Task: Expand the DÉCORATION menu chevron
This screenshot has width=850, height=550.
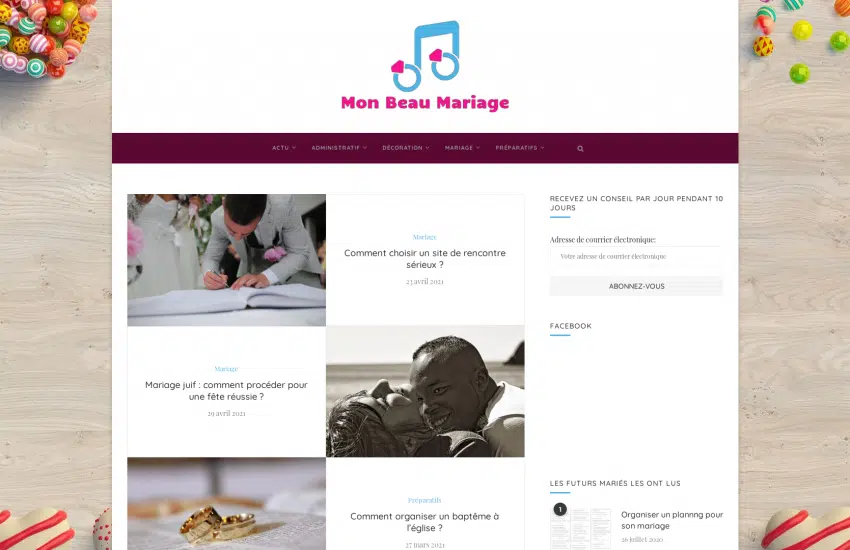Action: click(427, 148)
